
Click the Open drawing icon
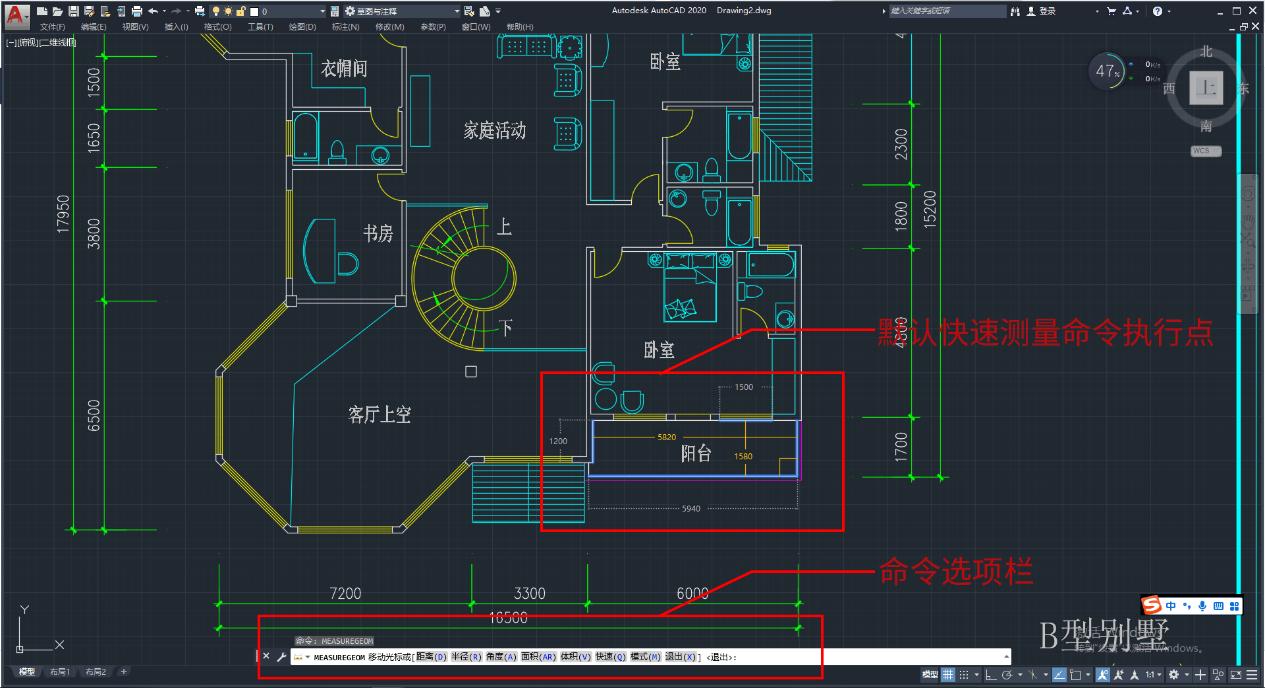[x=60, y=10]
